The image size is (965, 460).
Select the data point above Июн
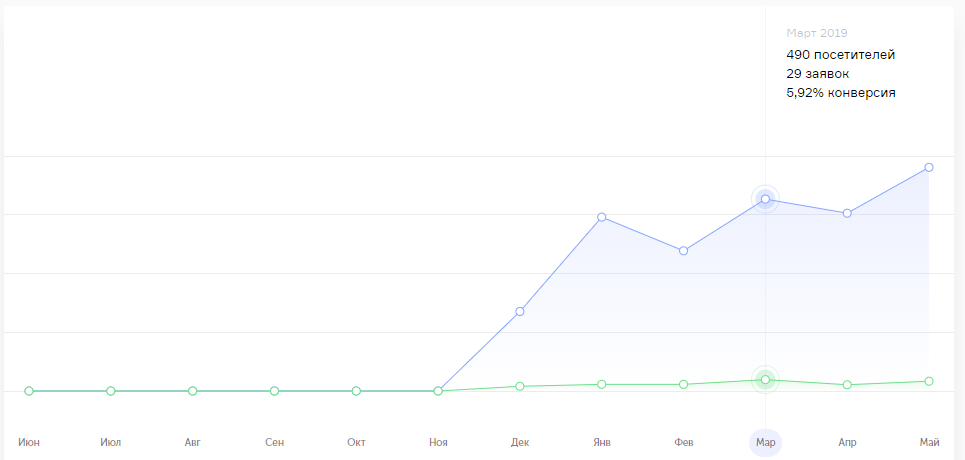click(29, 391)
